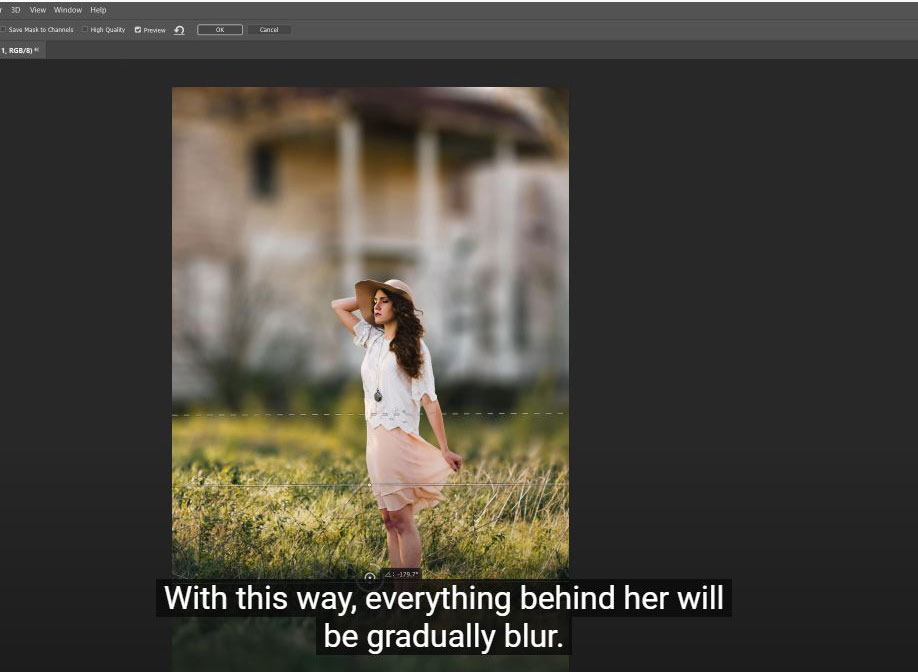Uncheck the Preview checkbox

click(x=138, y=30)
